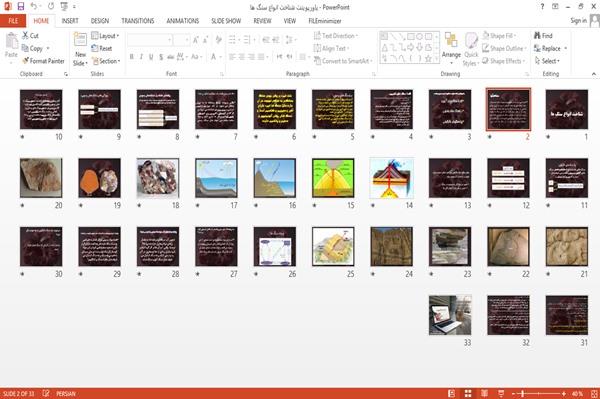This screenshot has height=399, width=600.
Task: Click the Undo arrow icon
Action: [34, 6]
